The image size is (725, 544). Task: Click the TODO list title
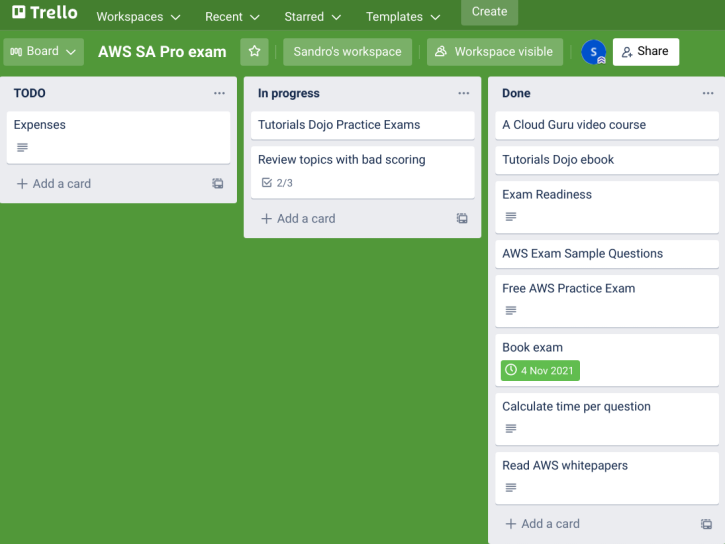click(x=30, y=93)
